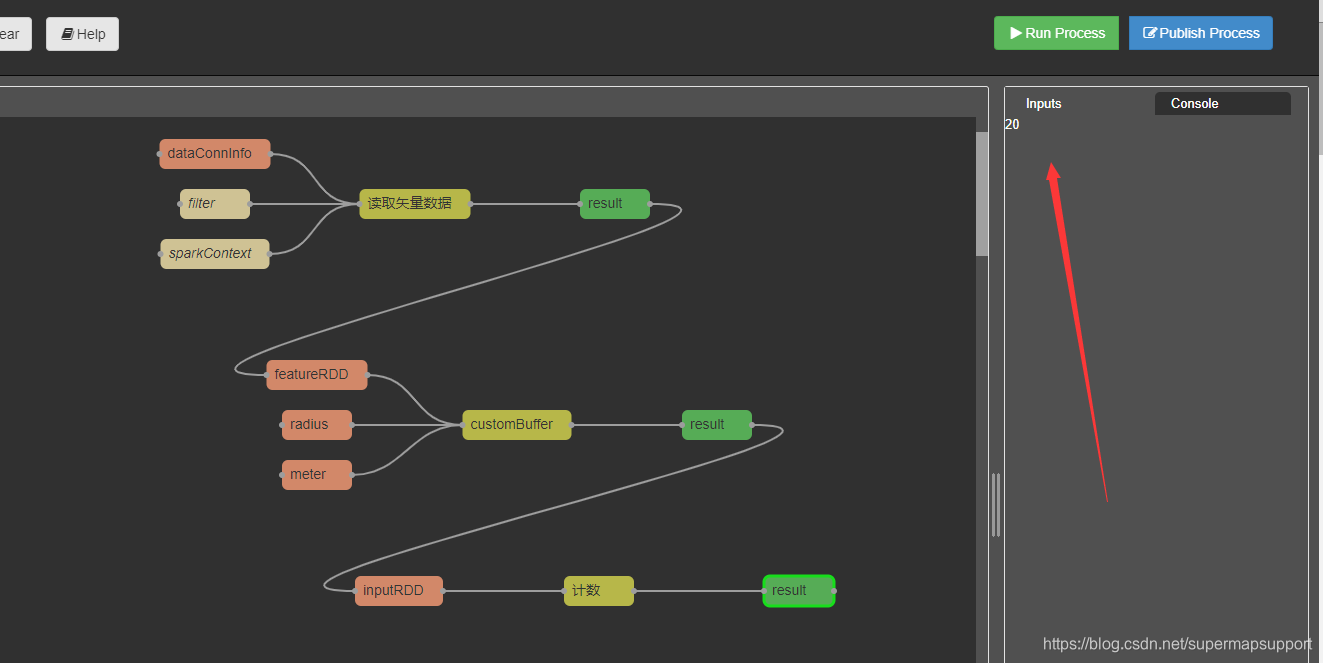Switch to the Inputs tab
The image size is (1323, 663).
(x=1044, y=104)
